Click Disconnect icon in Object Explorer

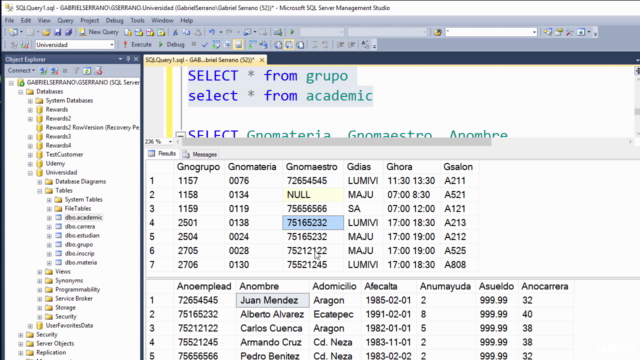point(54,71)
